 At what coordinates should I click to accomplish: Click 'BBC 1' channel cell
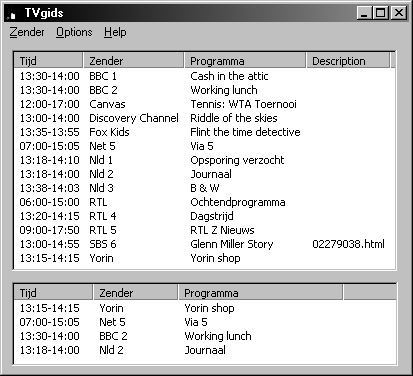[103, 76]
